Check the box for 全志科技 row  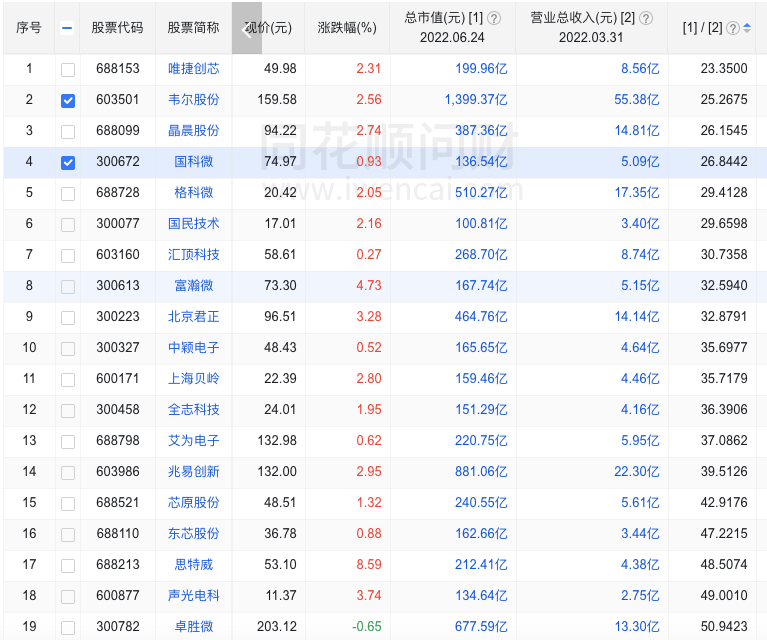(x=68, y=411)
